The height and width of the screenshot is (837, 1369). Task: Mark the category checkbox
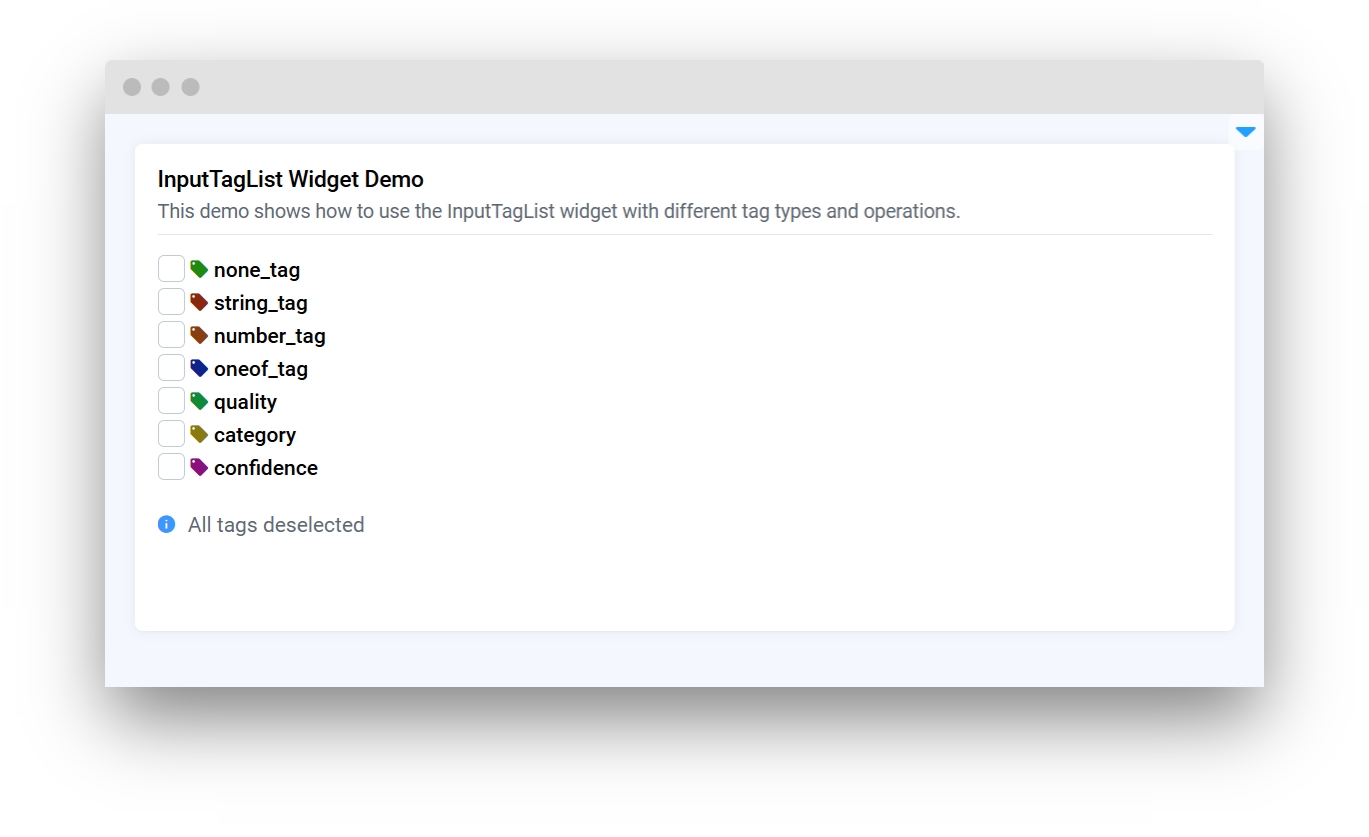[x=171, y=434]
